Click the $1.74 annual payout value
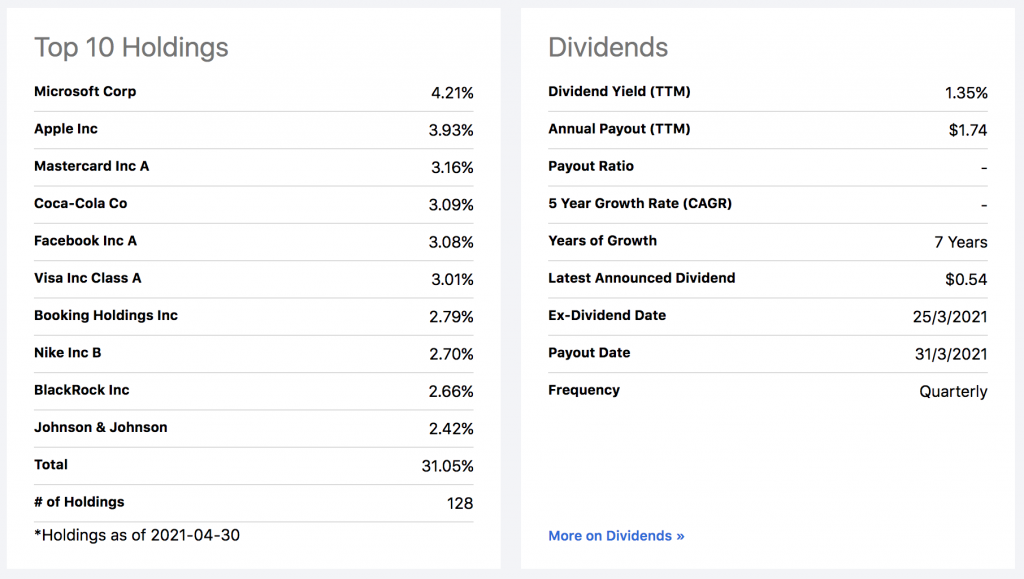This screenshot has width=1024, height=579. tap(968, 130)
